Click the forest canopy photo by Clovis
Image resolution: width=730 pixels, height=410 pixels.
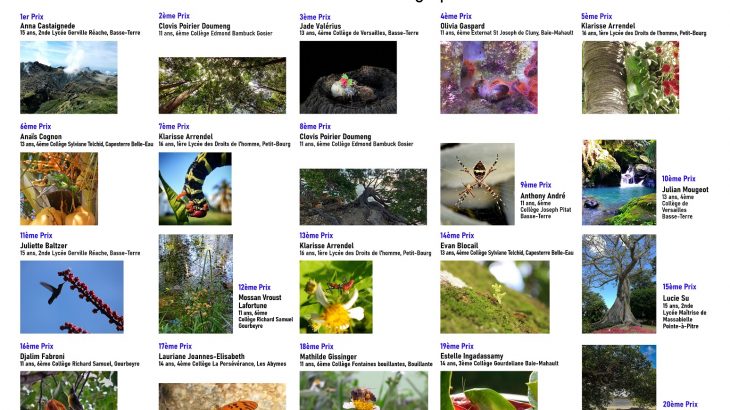point(222,86)
